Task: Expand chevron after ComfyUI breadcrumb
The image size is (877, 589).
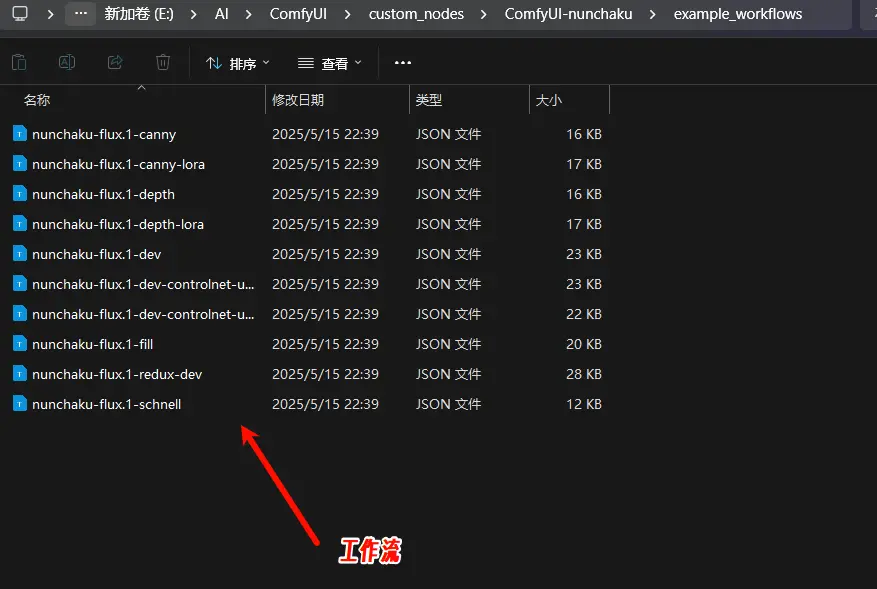Action: (x=347, y=14)
